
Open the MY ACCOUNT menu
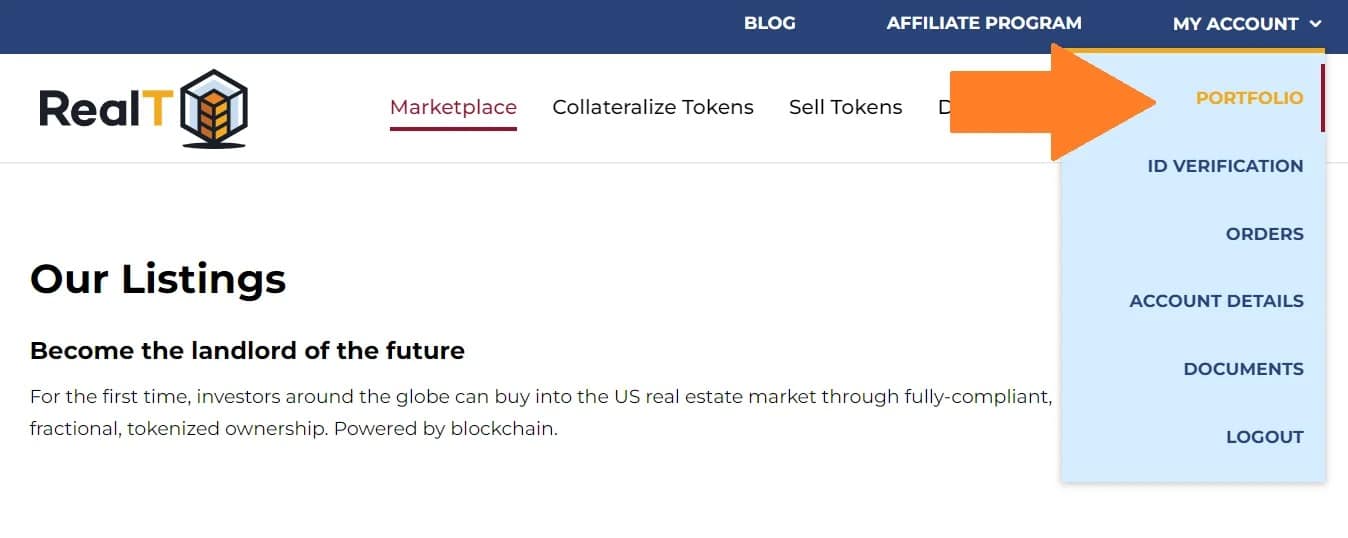tap(1247, 23)
